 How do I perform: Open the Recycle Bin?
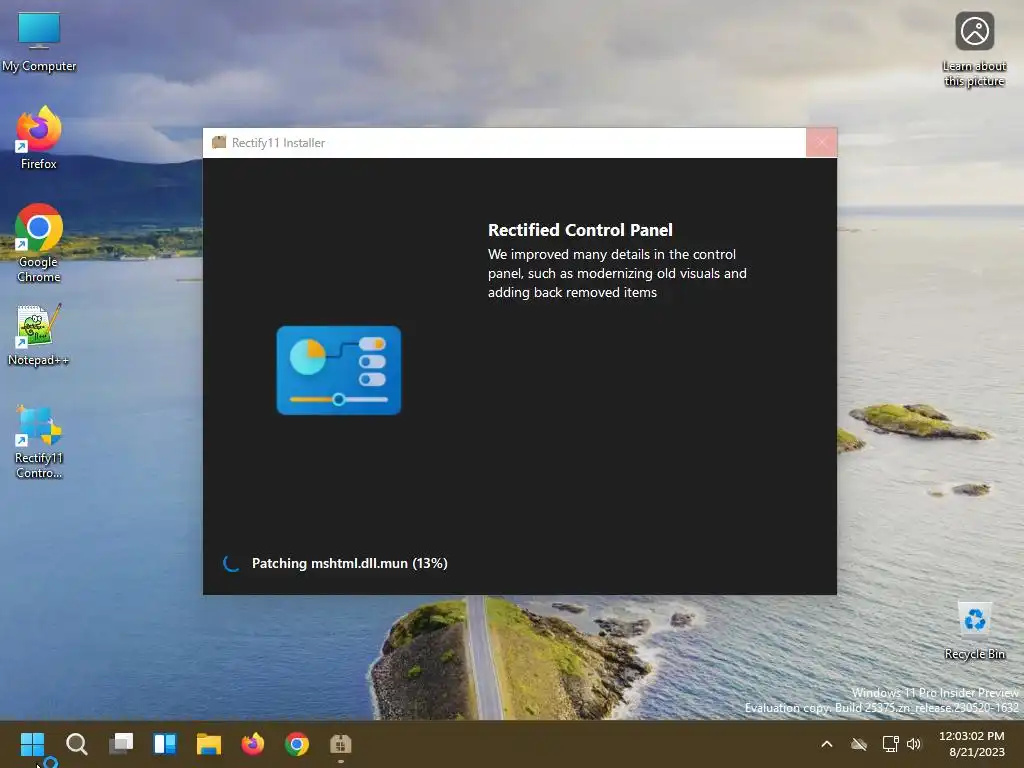pos(974,632)
